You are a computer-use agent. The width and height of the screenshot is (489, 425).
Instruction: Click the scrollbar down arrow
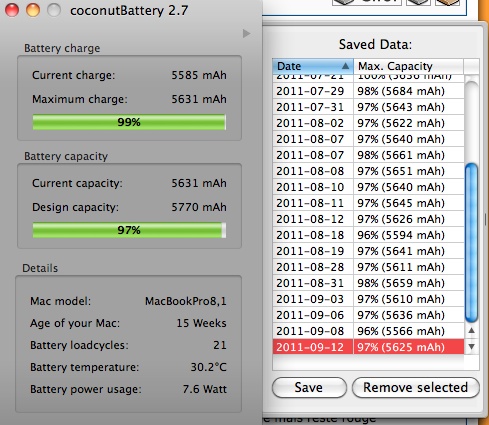click(471, 347)
